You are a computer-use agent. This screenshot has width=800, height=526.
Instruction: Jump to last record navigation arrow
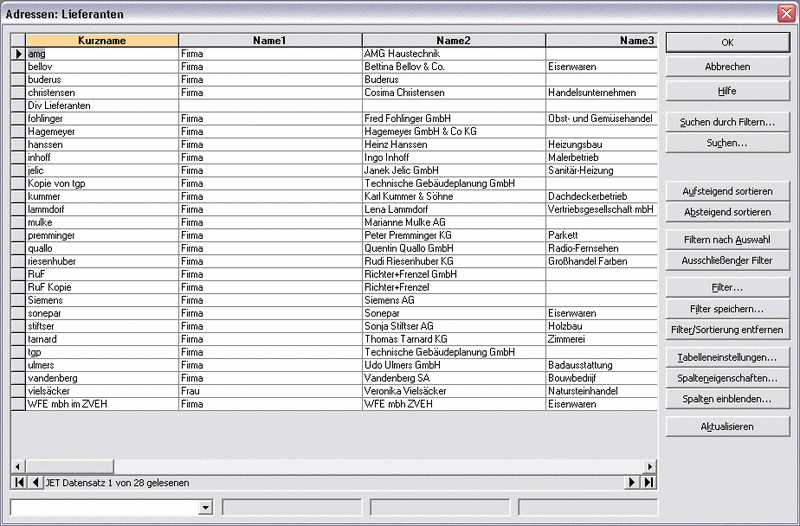tap(648, 482)
